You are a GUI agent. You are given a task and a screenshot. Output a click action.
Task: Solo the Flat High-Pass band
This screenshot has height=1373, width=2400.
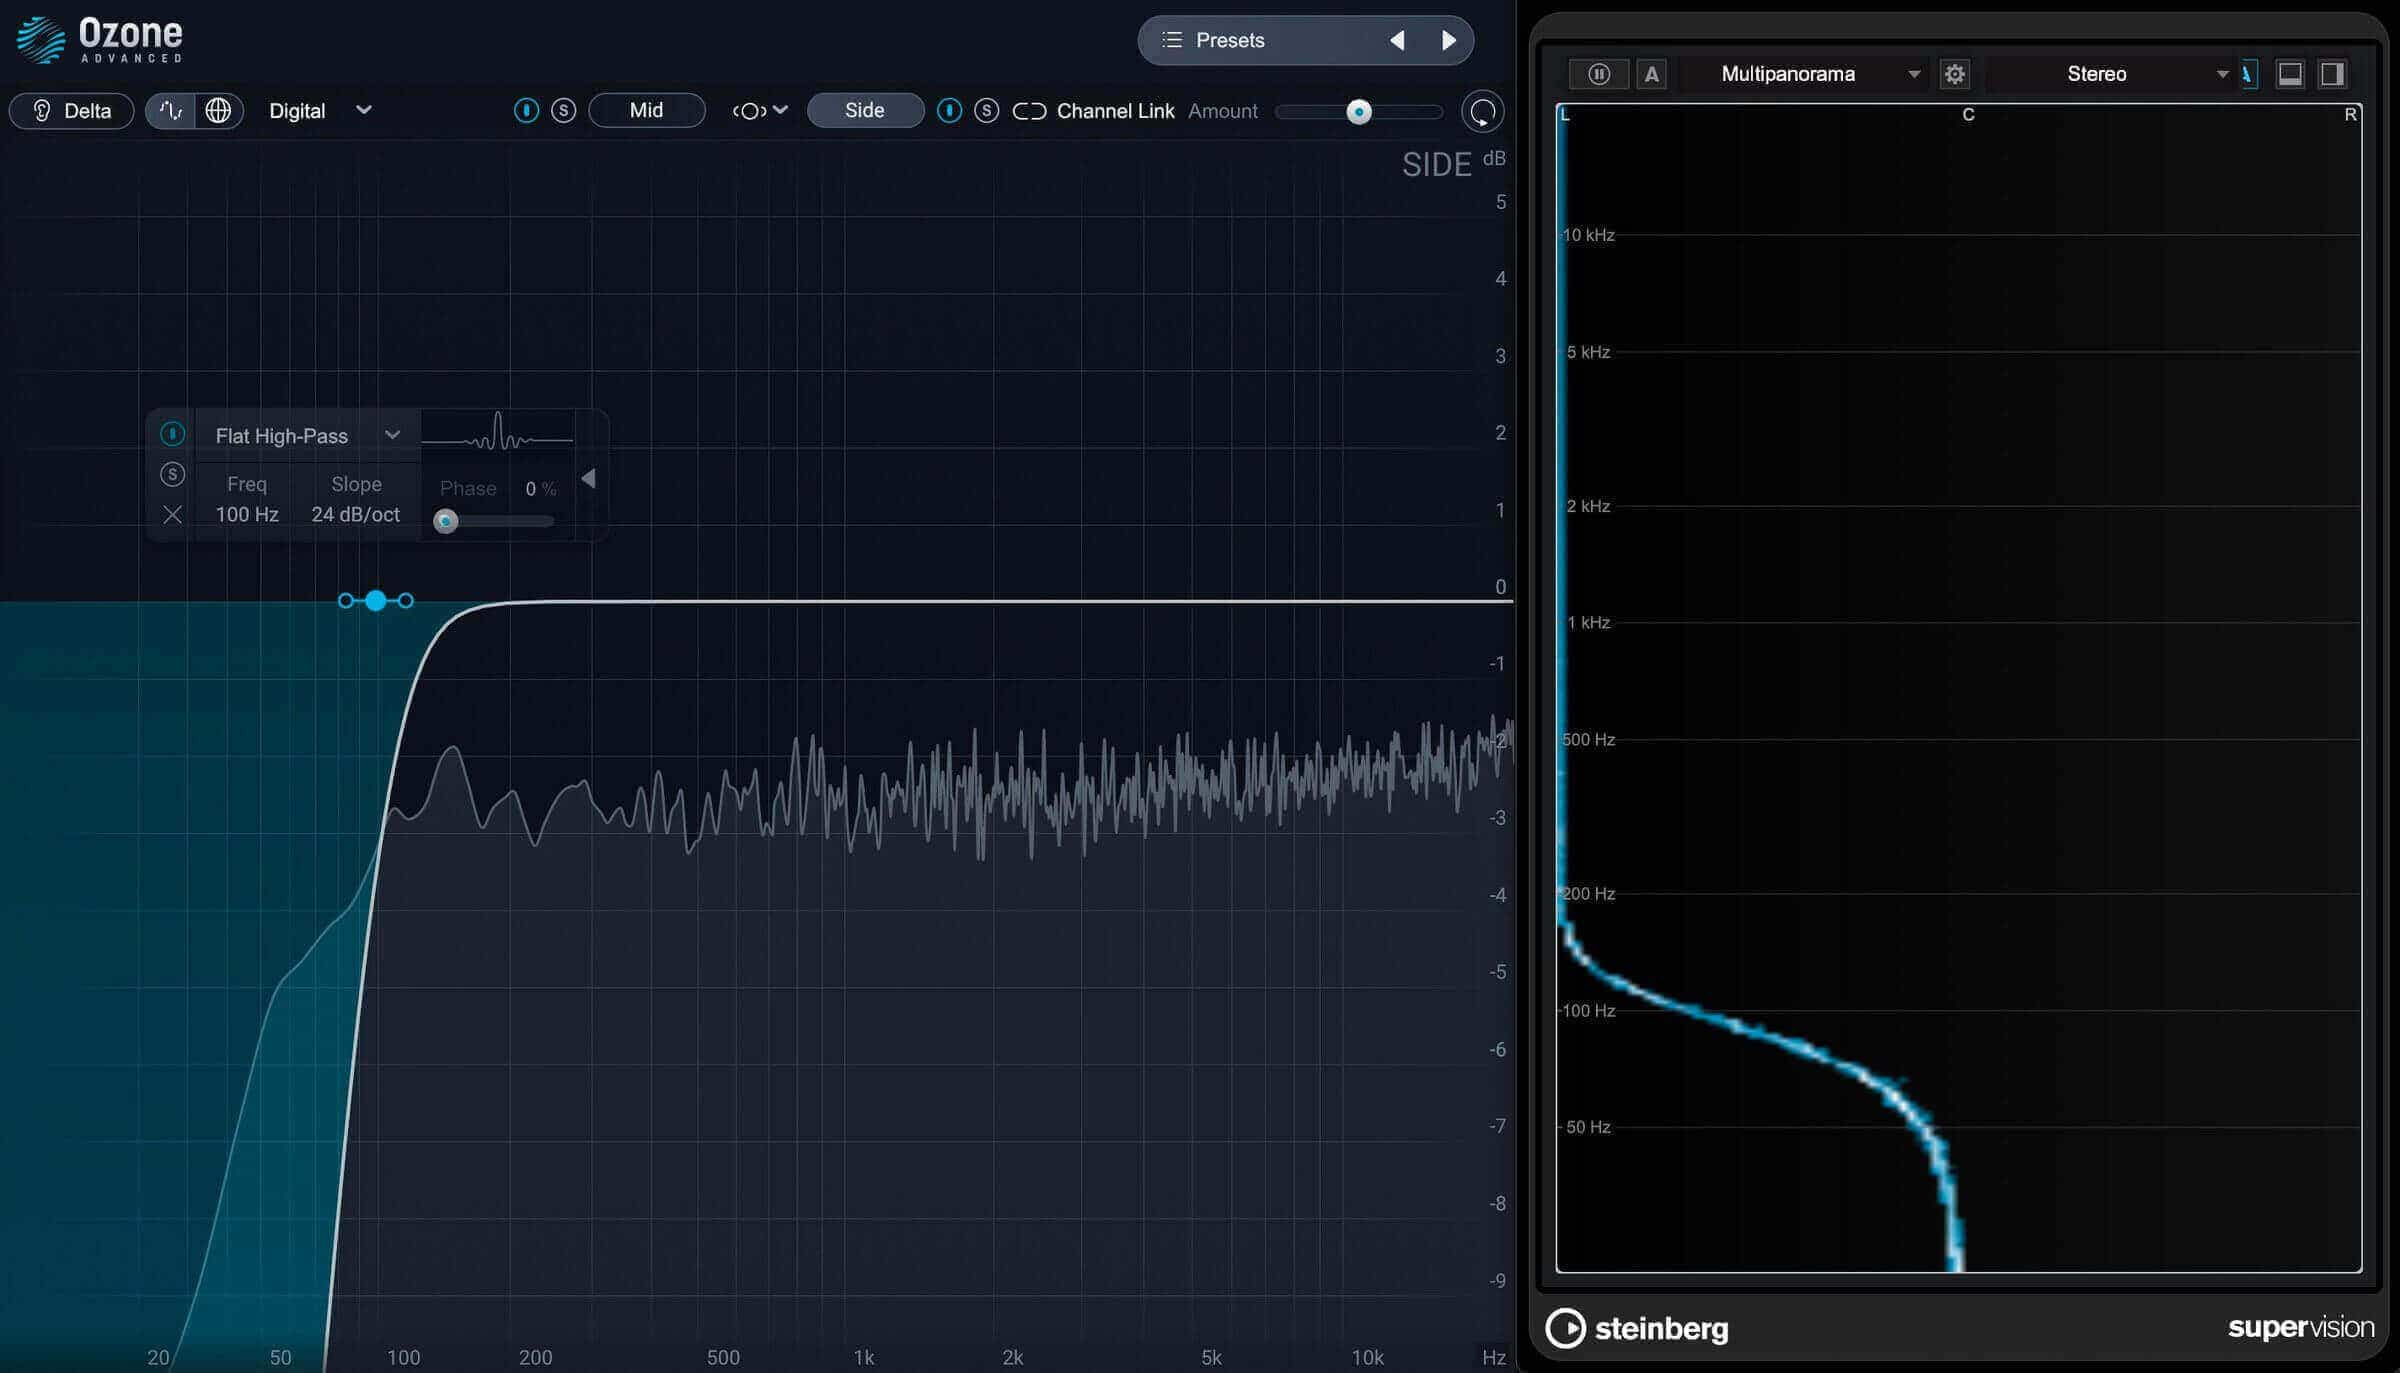point(172,474)
